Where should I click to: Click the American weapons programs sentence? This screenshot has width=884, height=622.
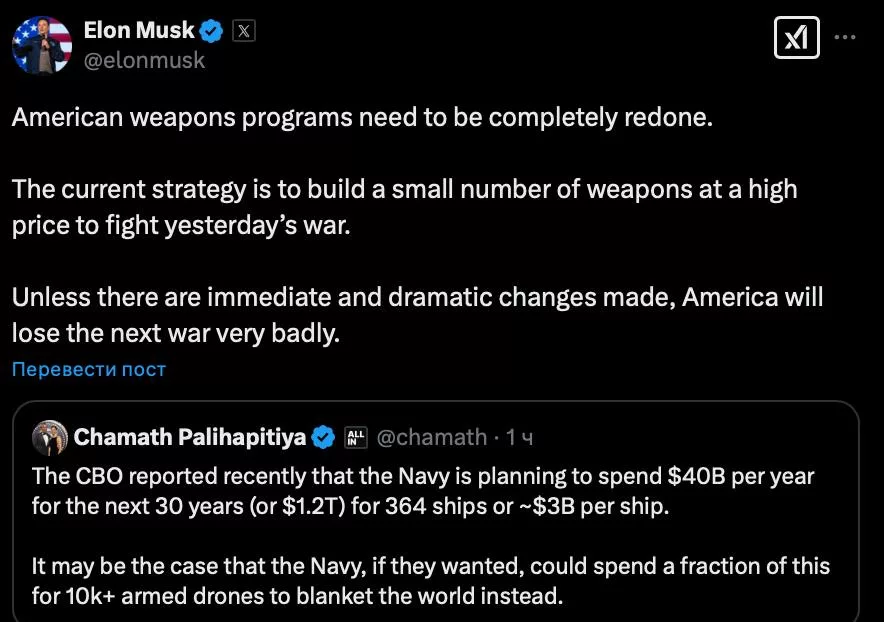(x=362, y=117)
